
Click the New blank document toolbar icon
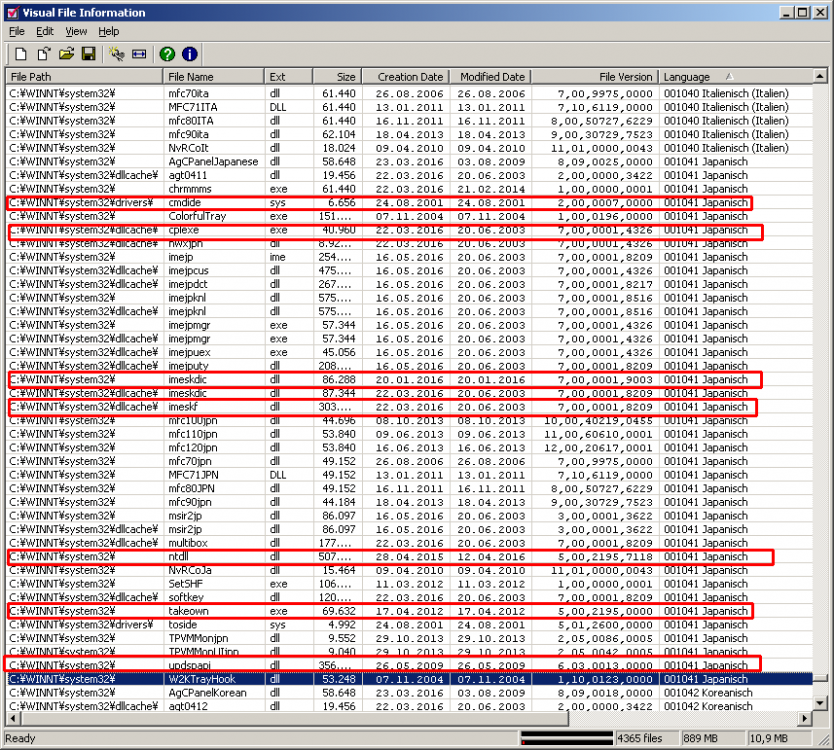[x=20, y=54]
